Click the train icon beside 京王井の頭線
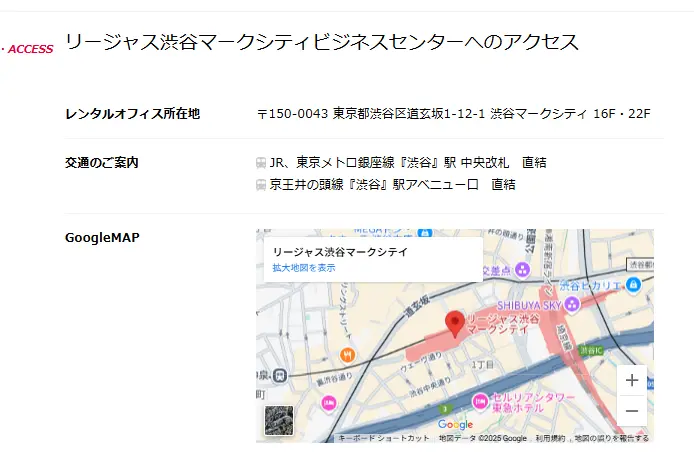The height and width of the screenshot is (455, 694). 261,185
